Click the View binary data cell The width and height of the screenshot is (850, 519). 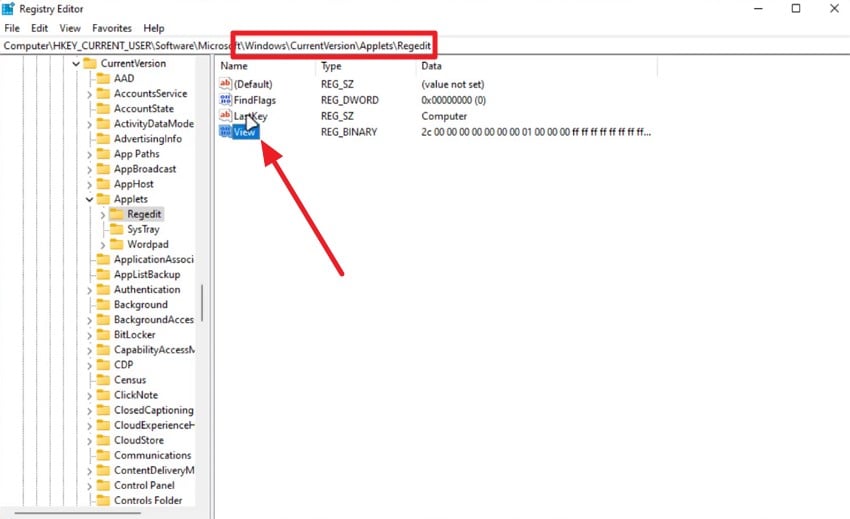pos(536,132)
